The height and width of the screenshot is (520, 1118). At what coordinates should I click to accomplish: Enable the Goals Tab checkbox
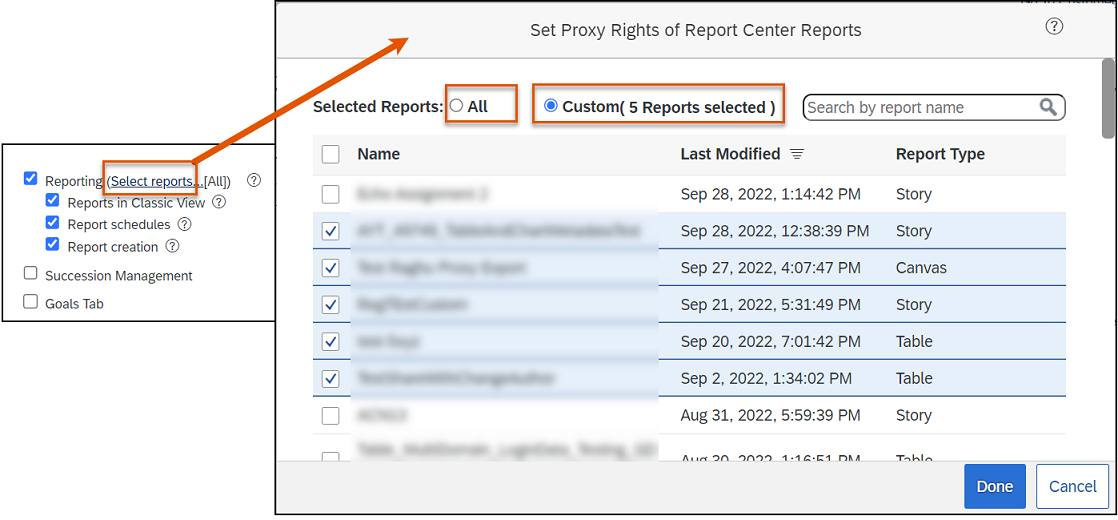click(30, 302)
